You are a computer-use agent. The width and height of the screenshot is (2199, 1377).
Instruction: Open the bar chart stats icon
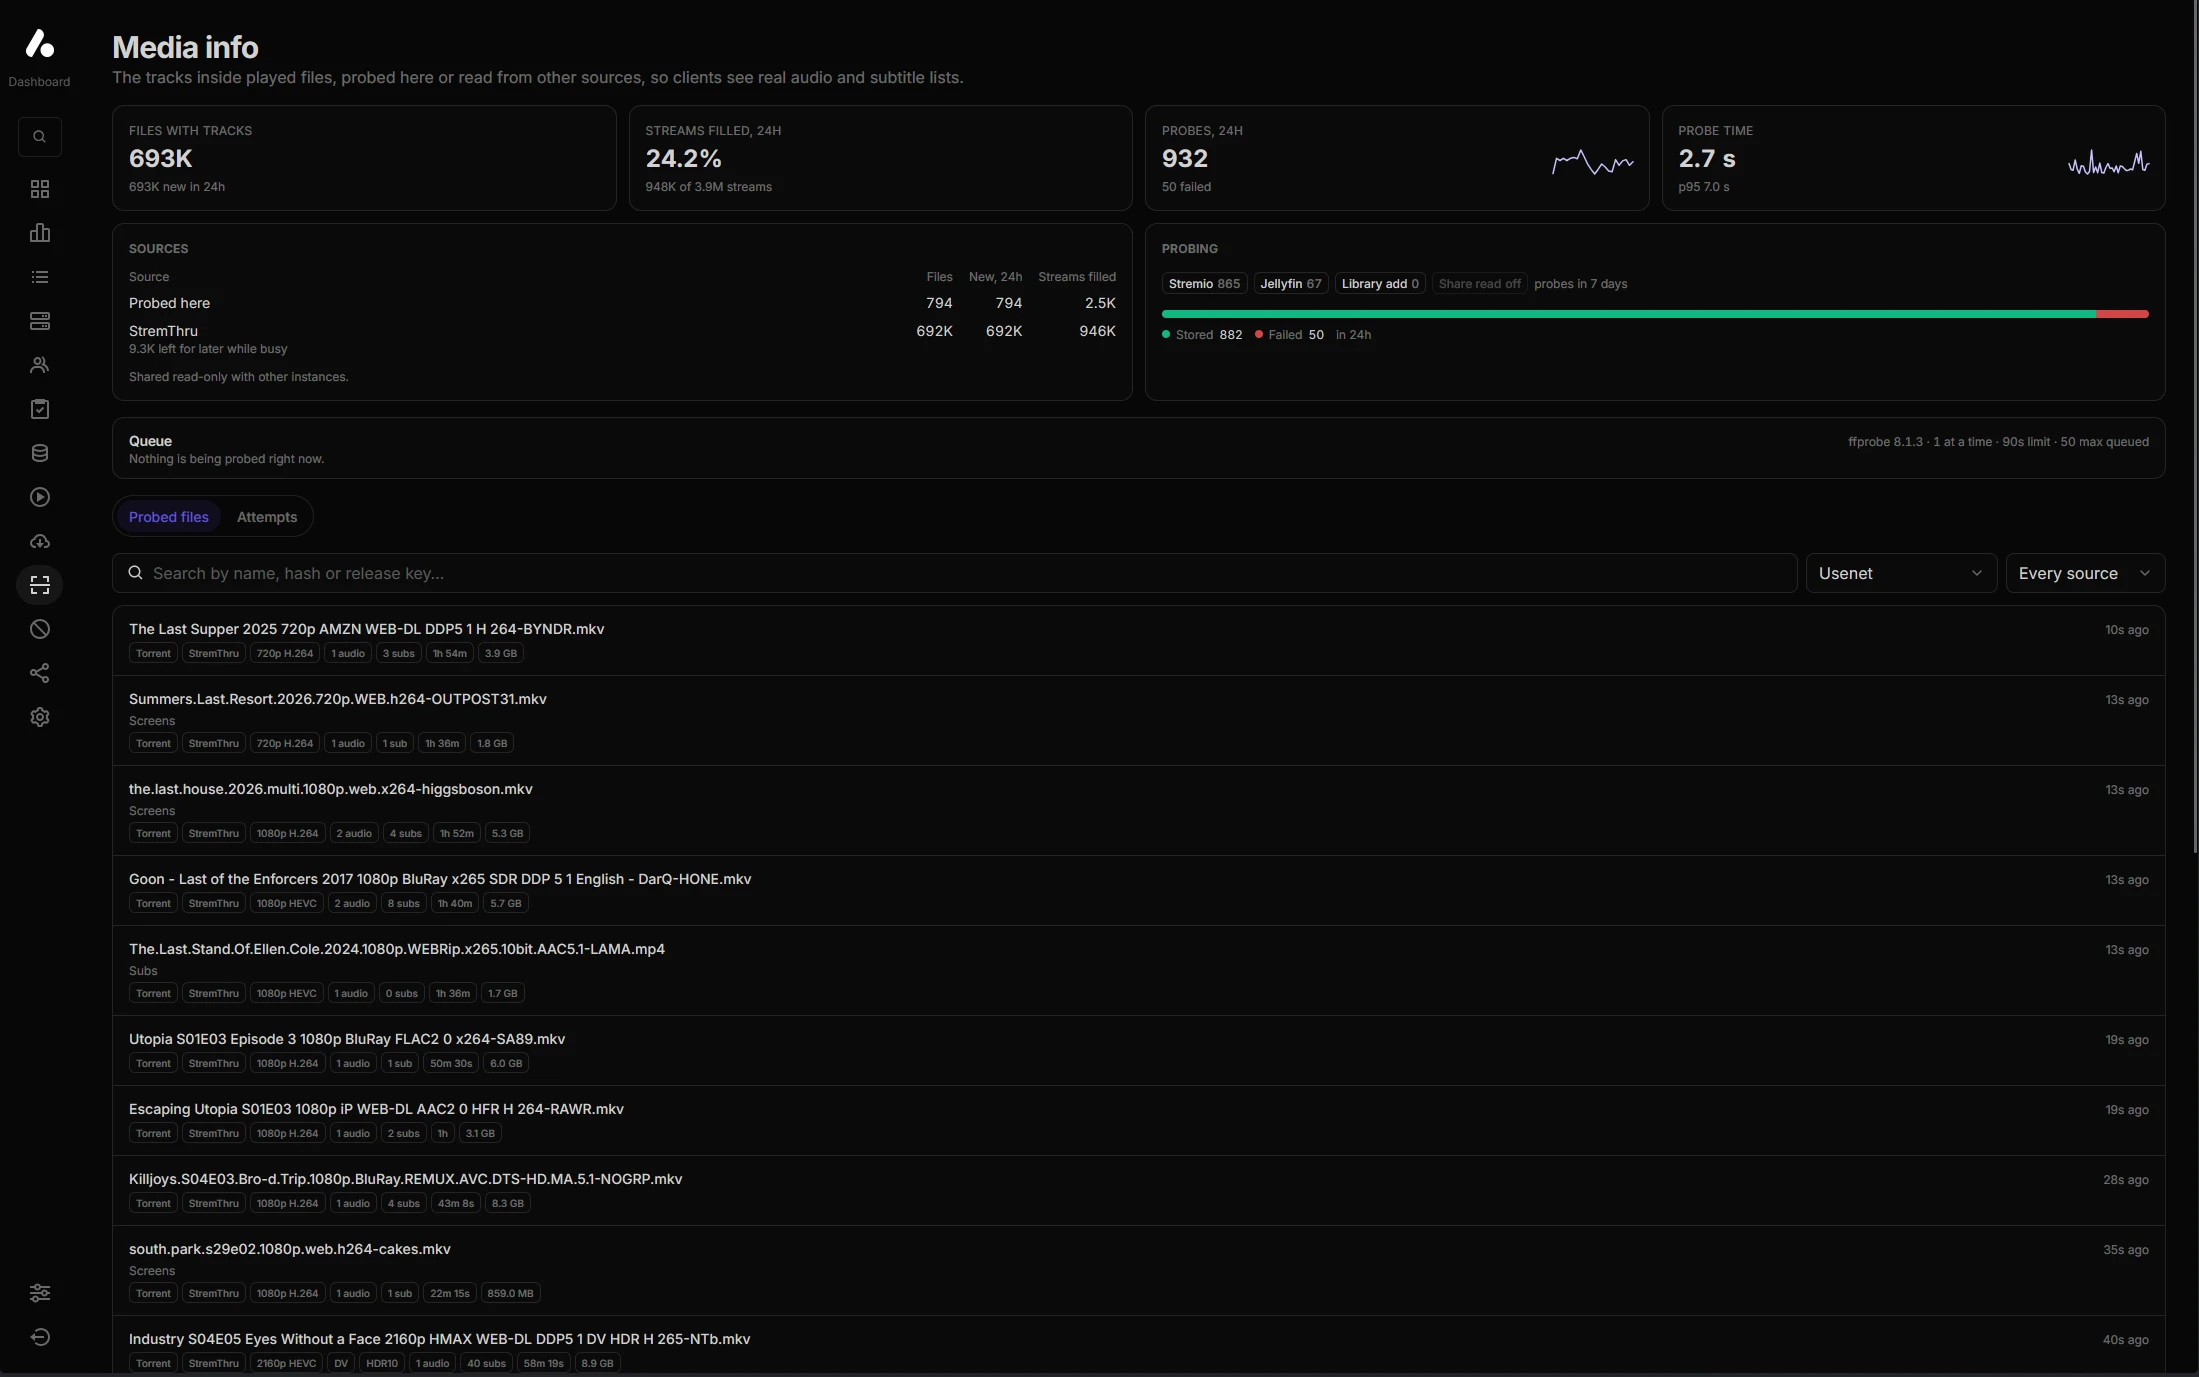click(x=40, y=233)
